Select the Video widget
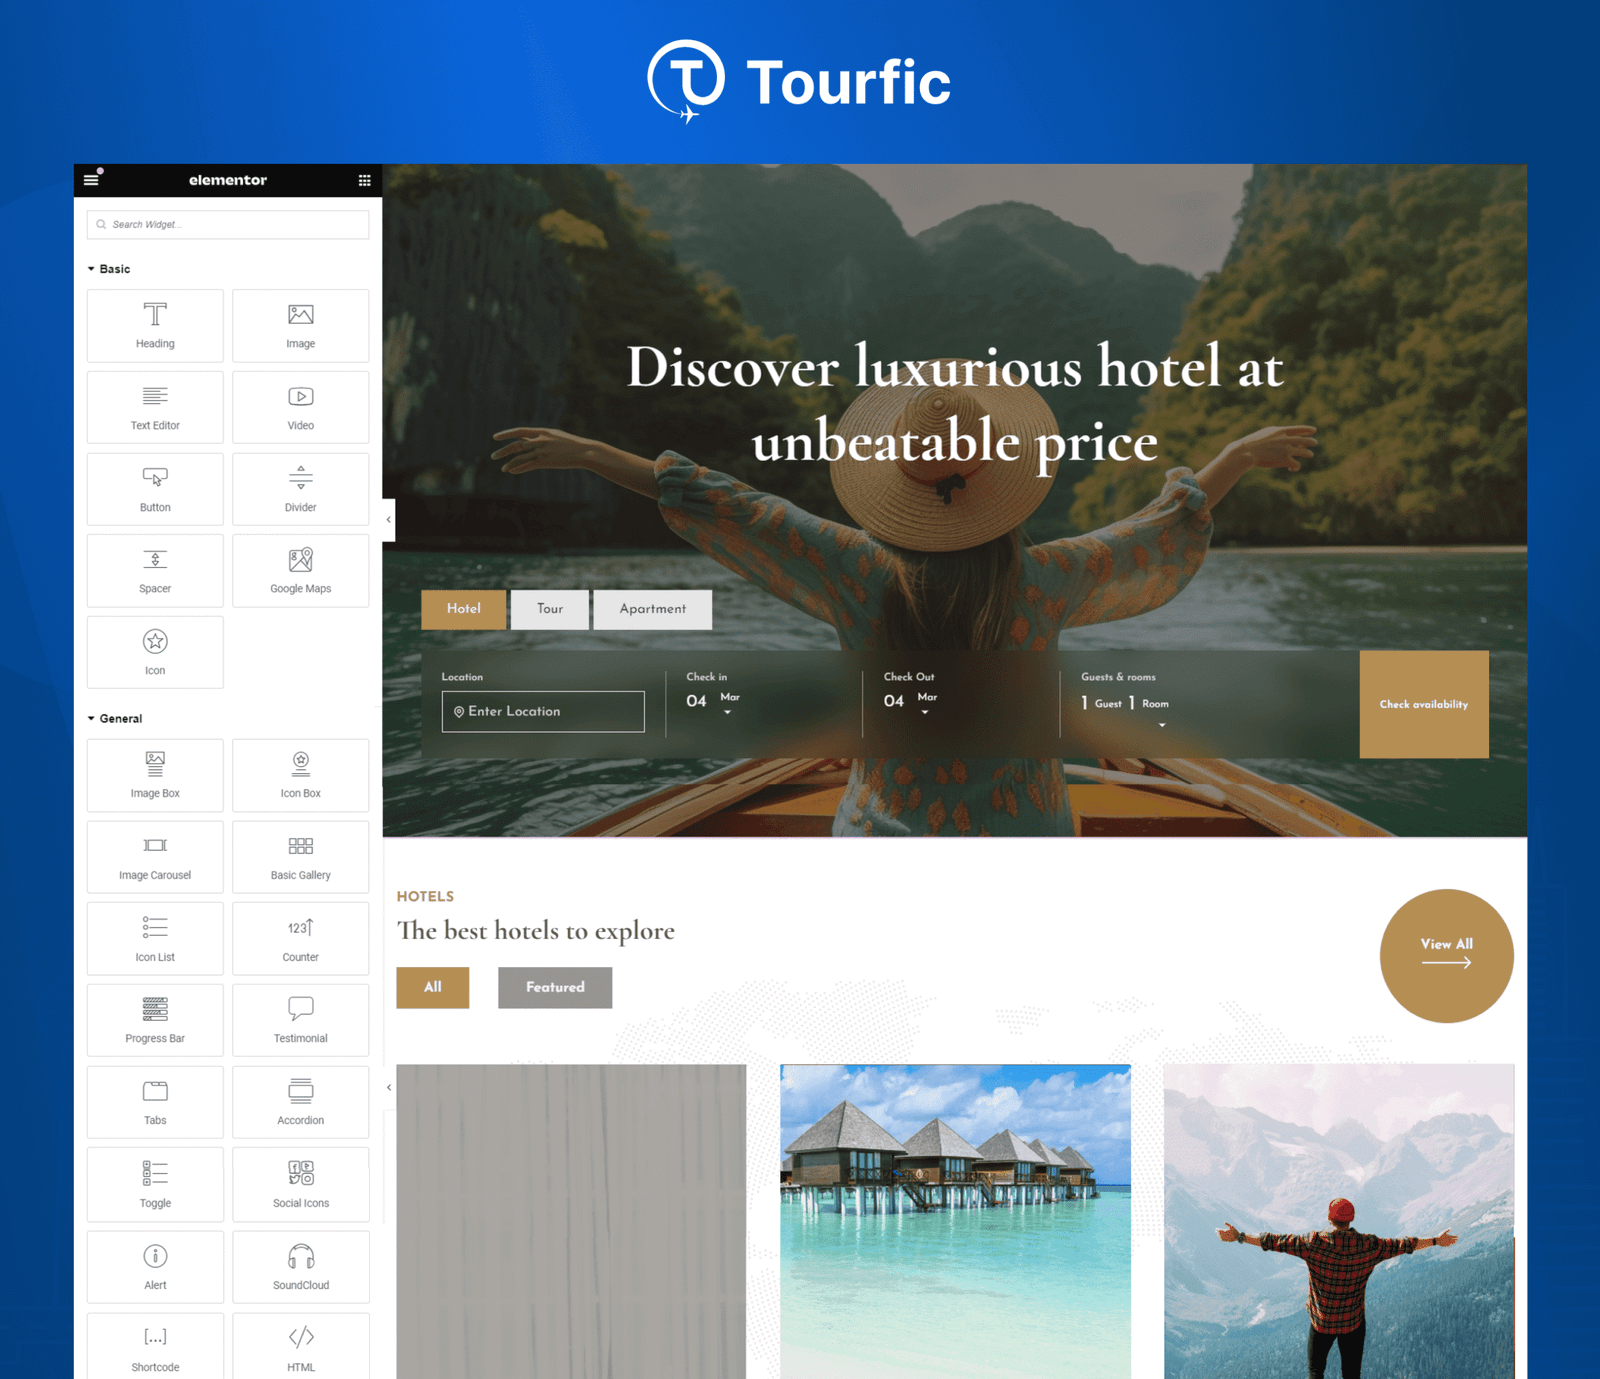 coord(301,408)
